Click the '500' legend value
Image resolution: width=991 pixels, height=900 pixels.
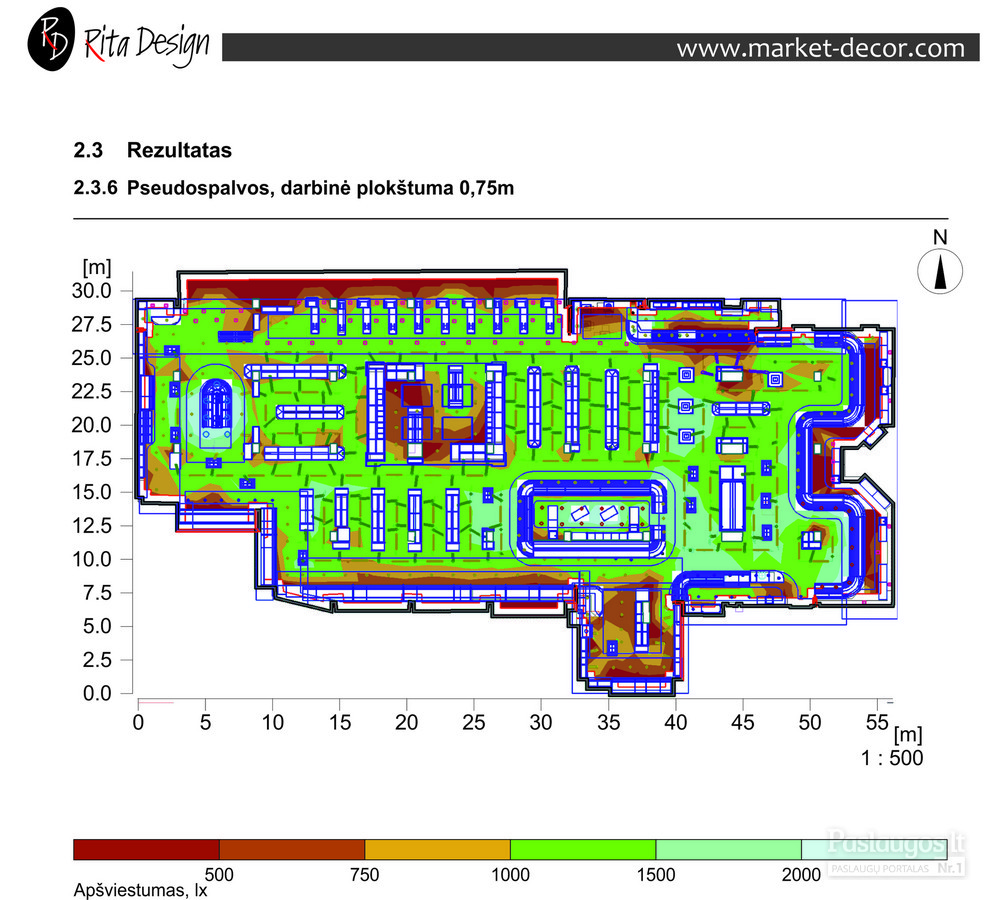pyautogui.click(x=219, y=875)
